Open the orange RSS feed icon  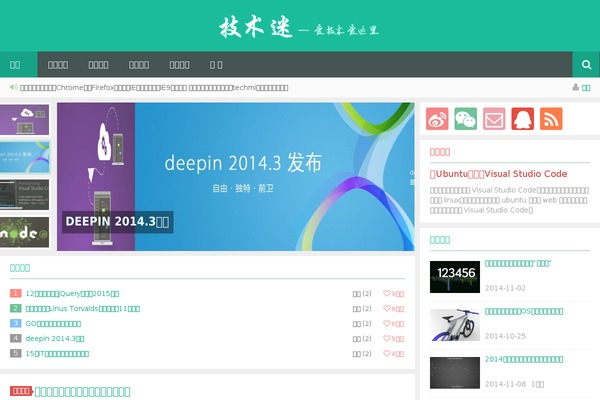551,119
